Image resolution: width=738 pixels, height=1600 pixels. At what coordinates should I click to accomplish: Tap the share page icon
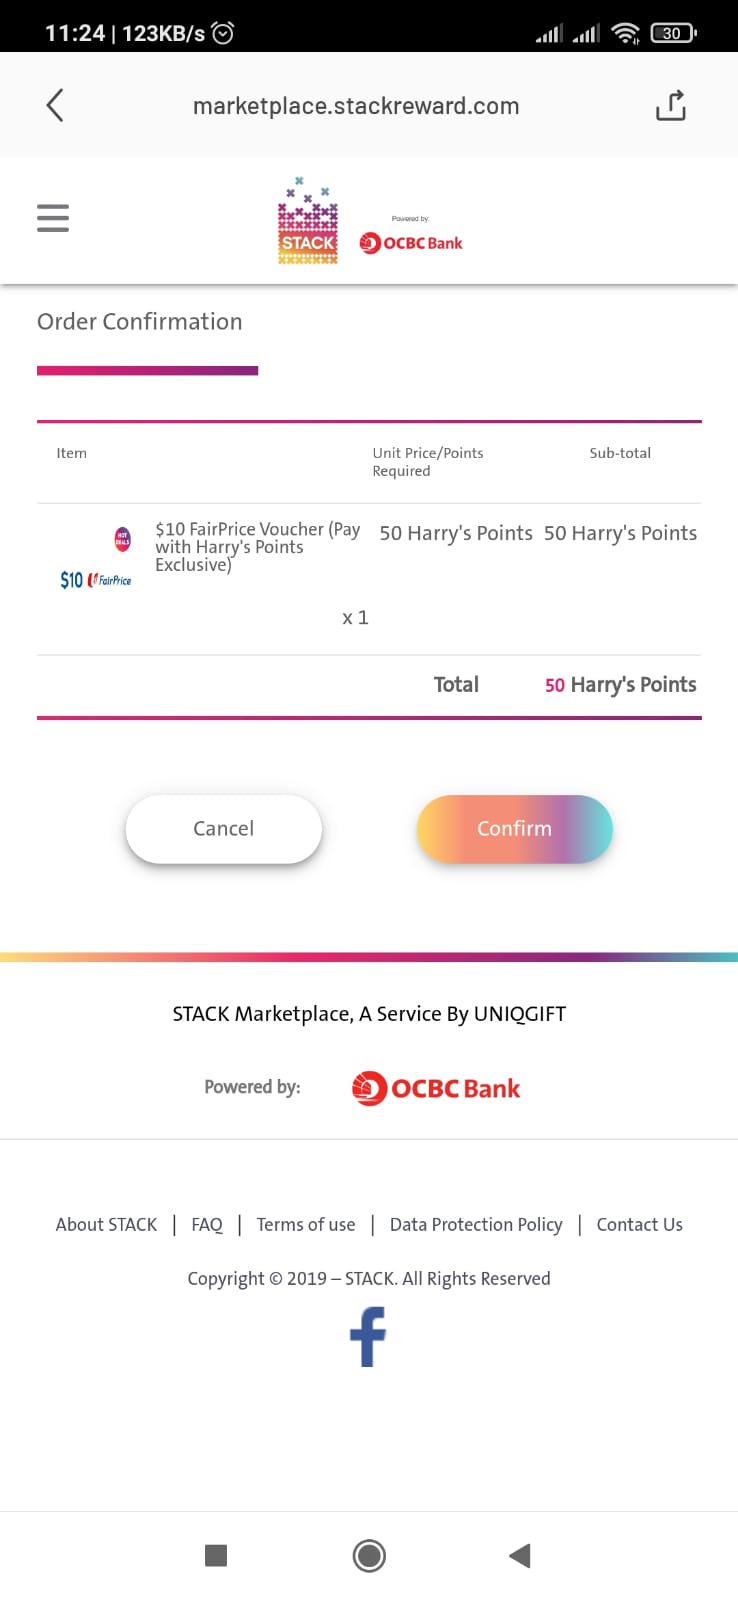(x=671, y=105)
